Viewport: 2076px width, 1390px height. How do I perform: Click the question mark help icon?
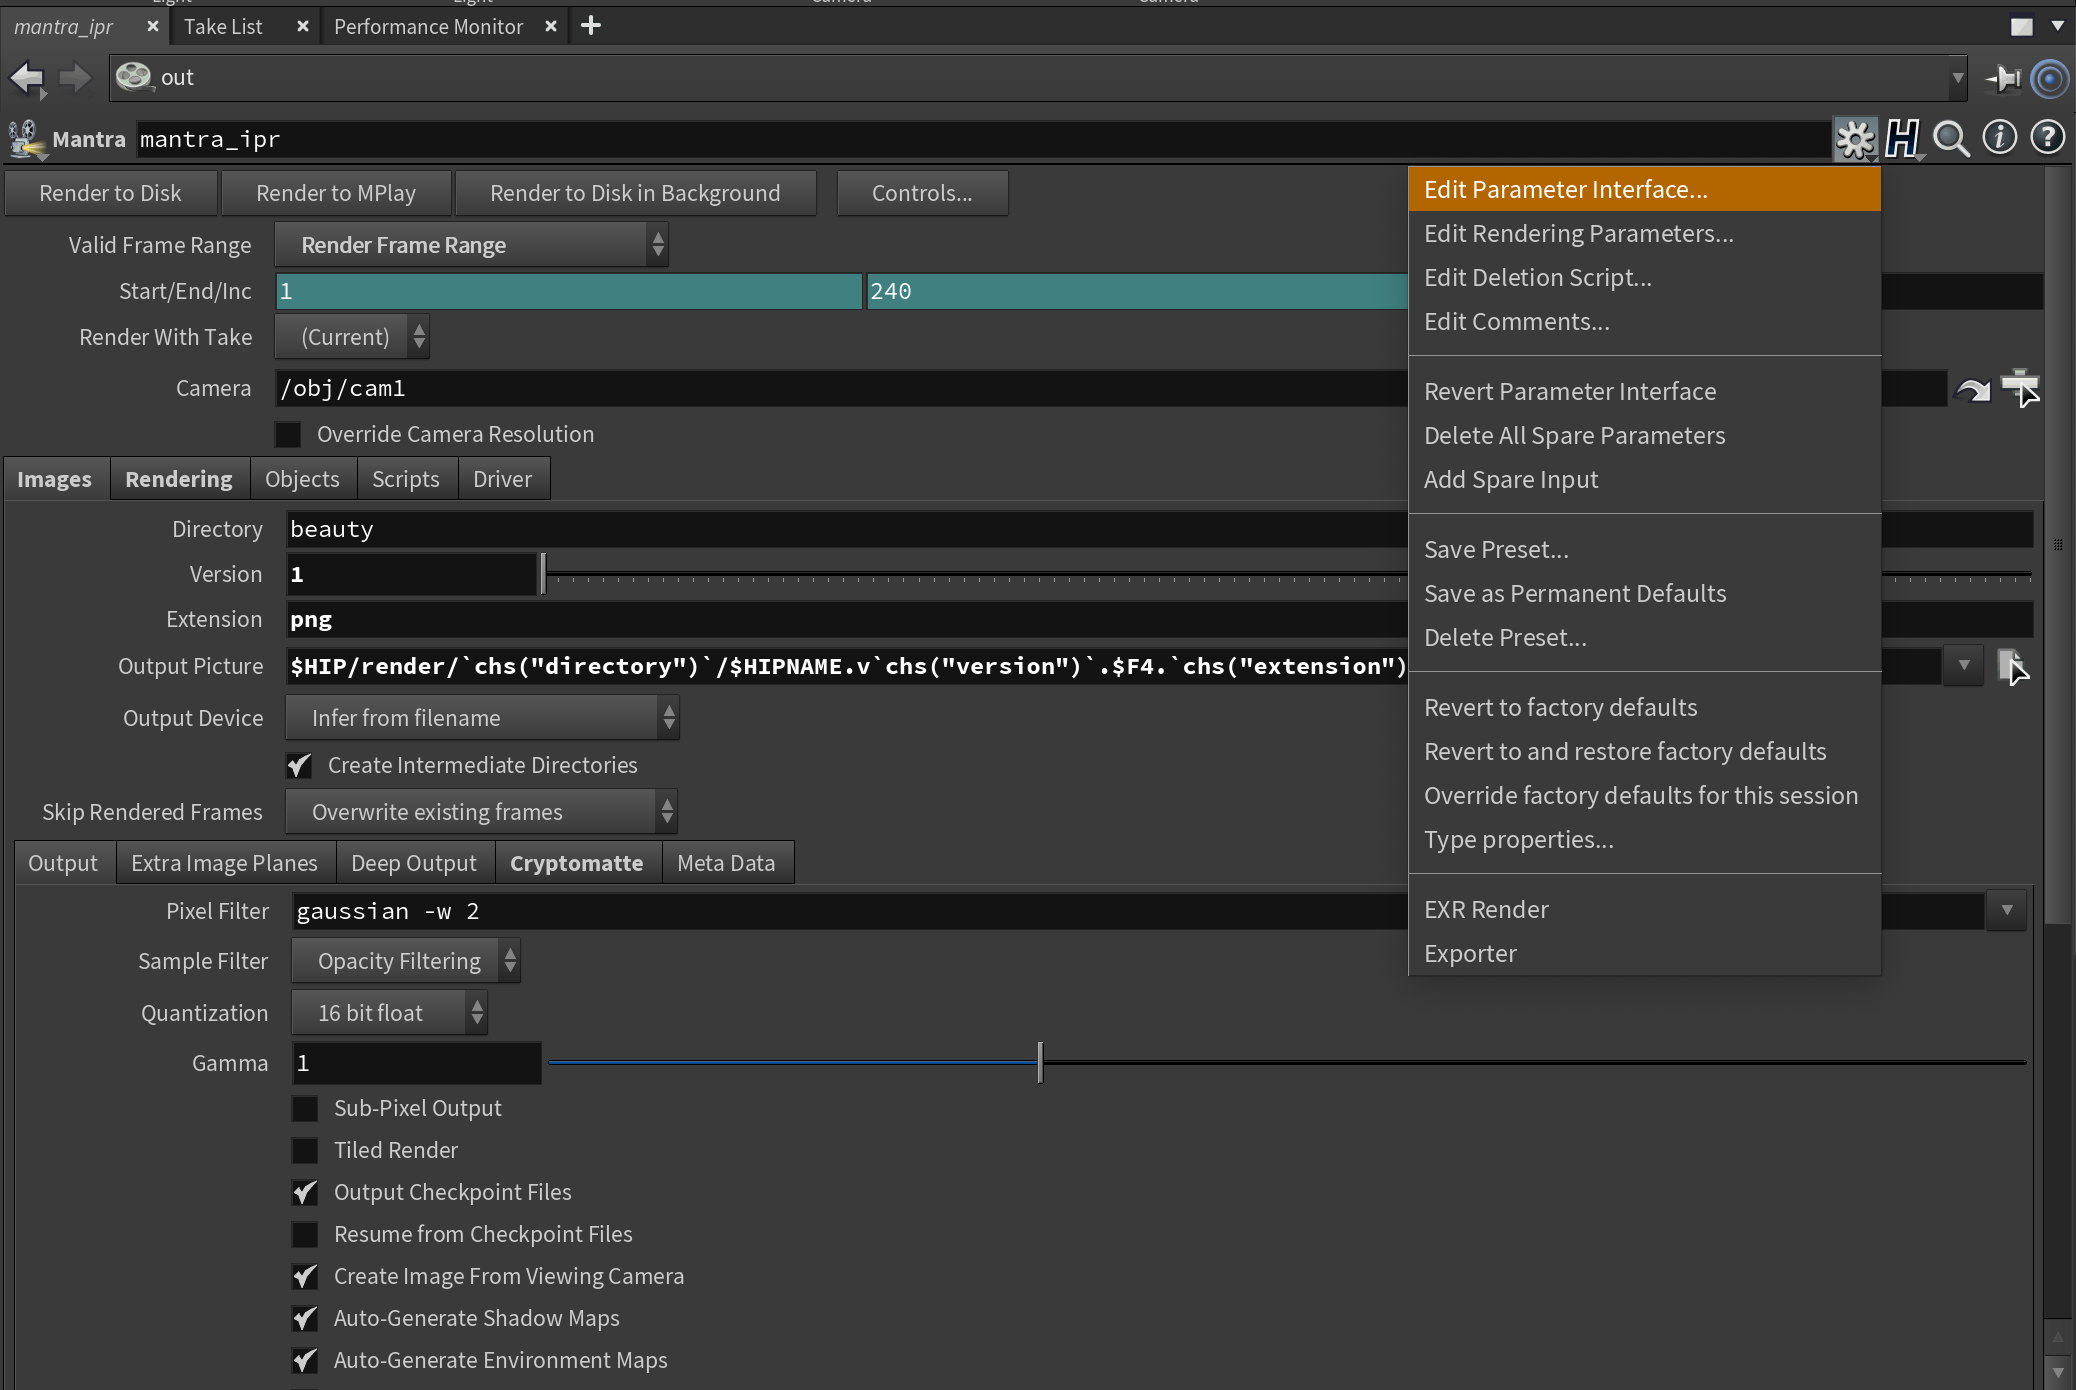coord(2047,138)
